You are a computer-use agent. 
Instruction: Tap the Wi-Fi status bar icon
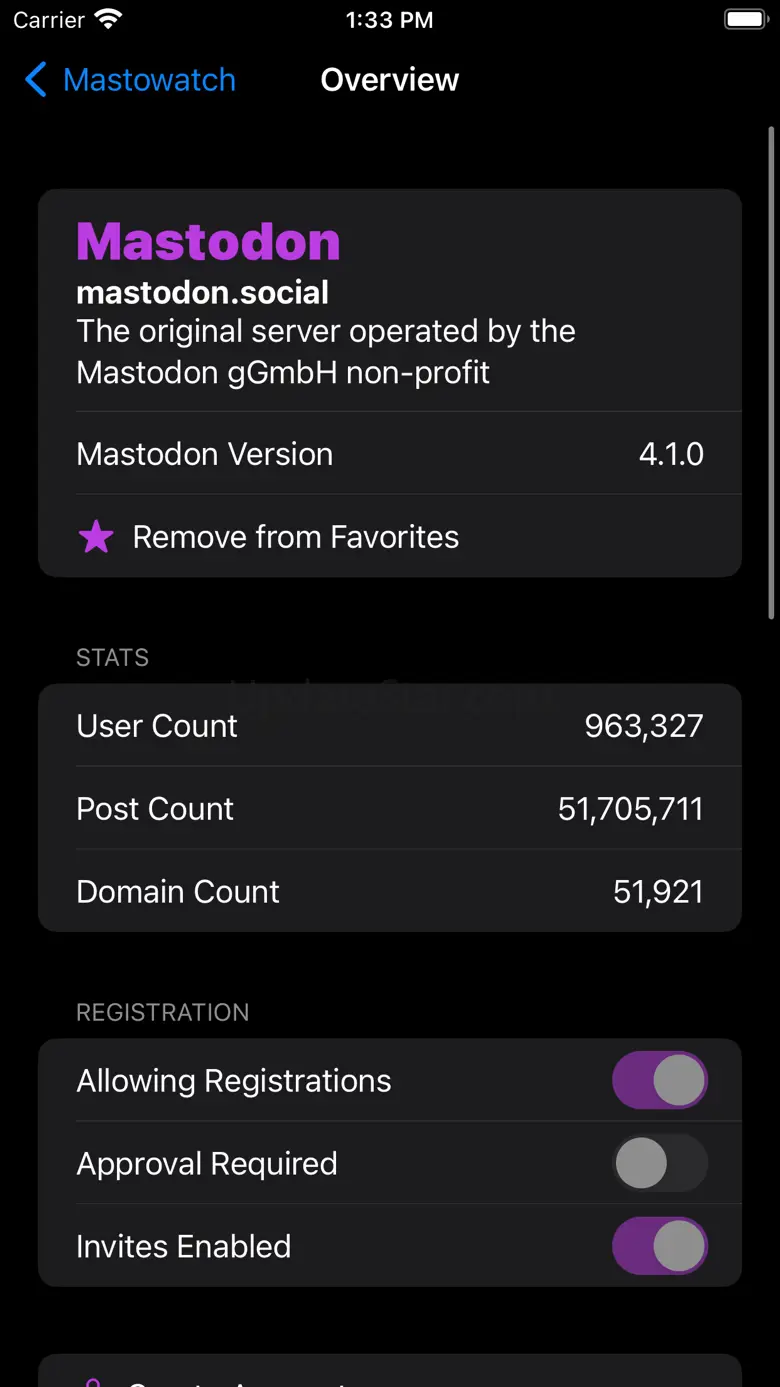pos(107,20)
